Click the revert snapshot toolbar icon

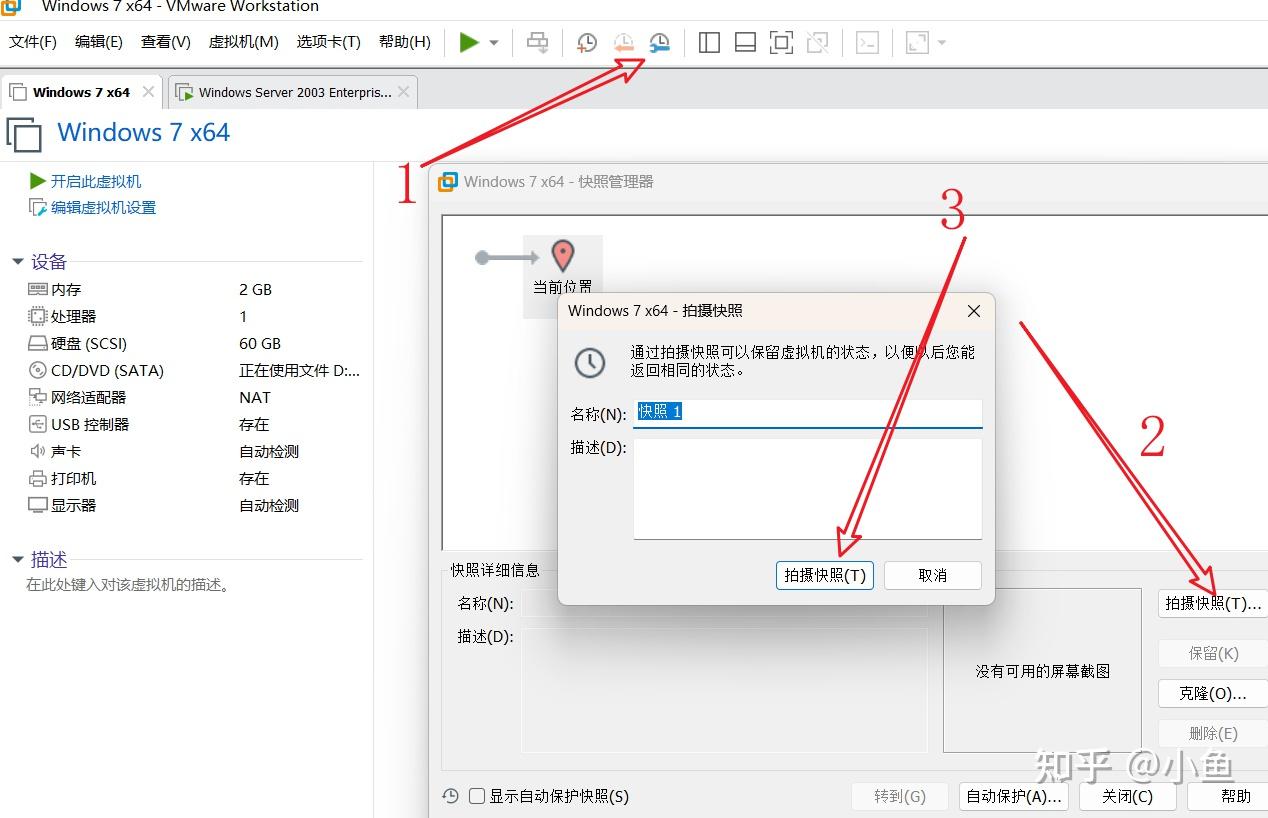[624, 42]
